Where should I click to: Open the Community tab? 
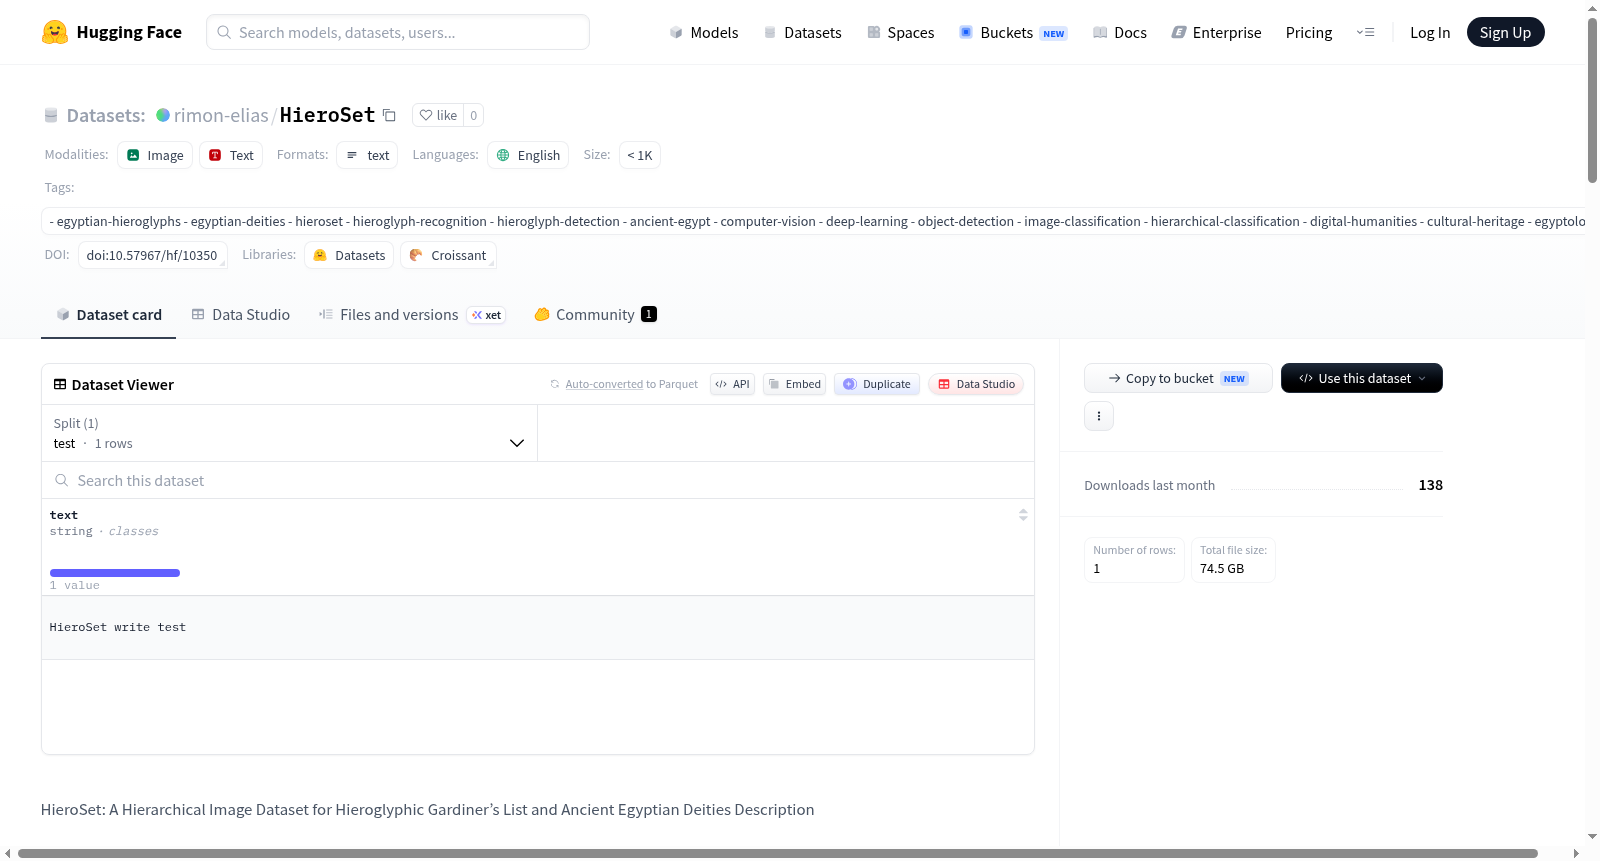coord(595,314)
